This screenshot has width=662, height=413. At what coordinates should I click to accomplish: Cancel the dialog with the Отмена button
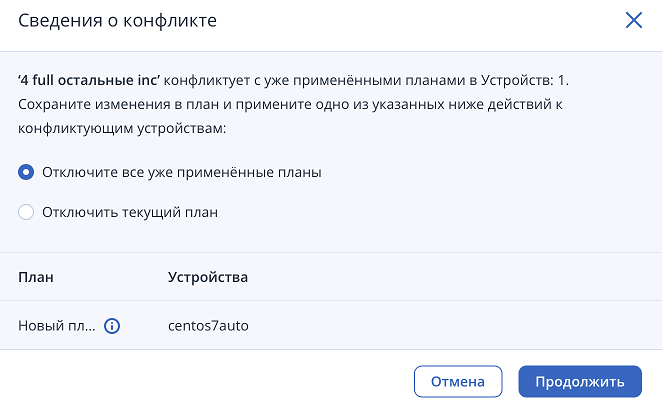(x=458, y=381)
